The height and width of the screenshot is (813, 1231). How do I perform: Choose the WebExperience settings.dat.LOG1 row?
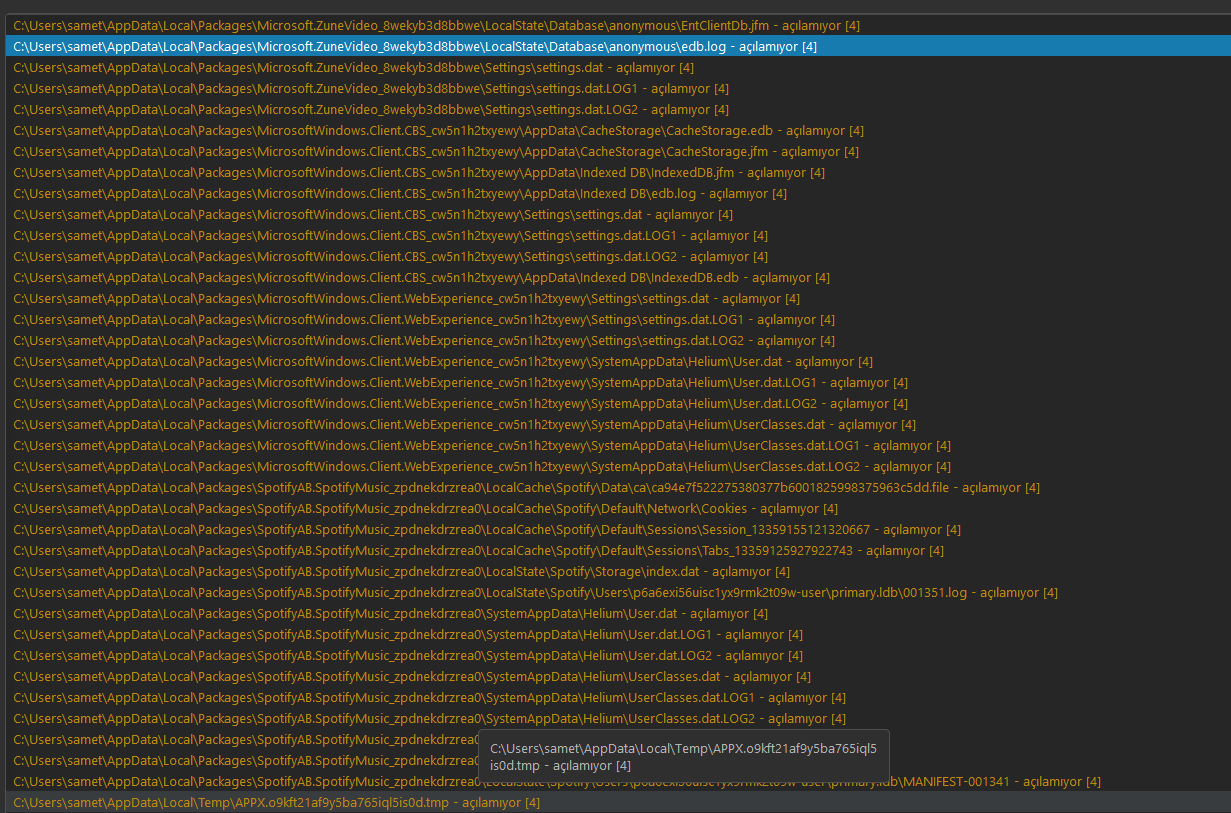(617, 319)
